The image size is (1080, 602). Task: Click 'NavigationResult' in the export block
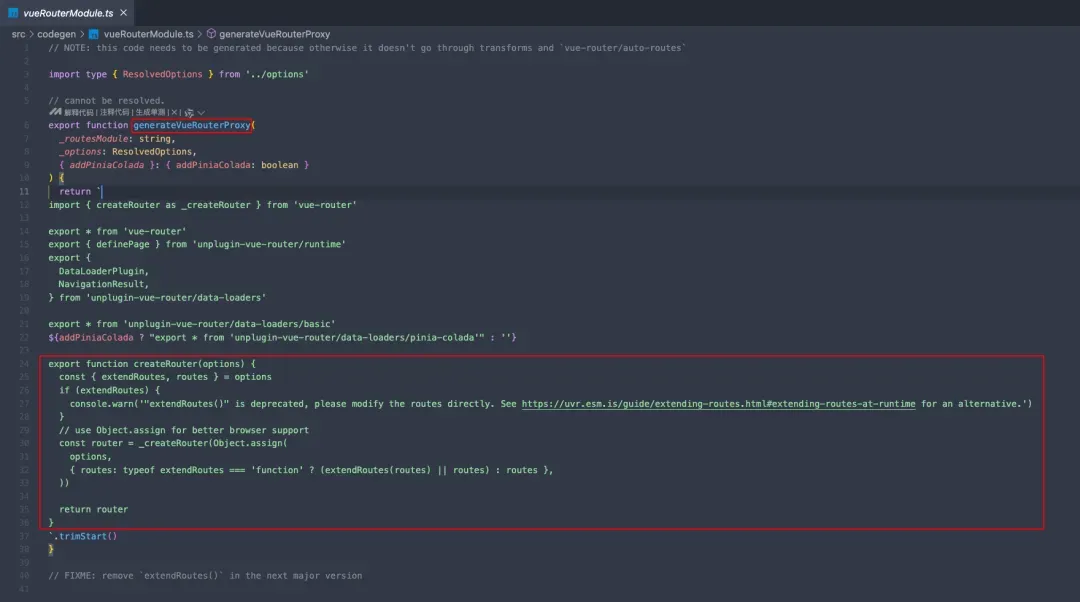coord(101,284)
